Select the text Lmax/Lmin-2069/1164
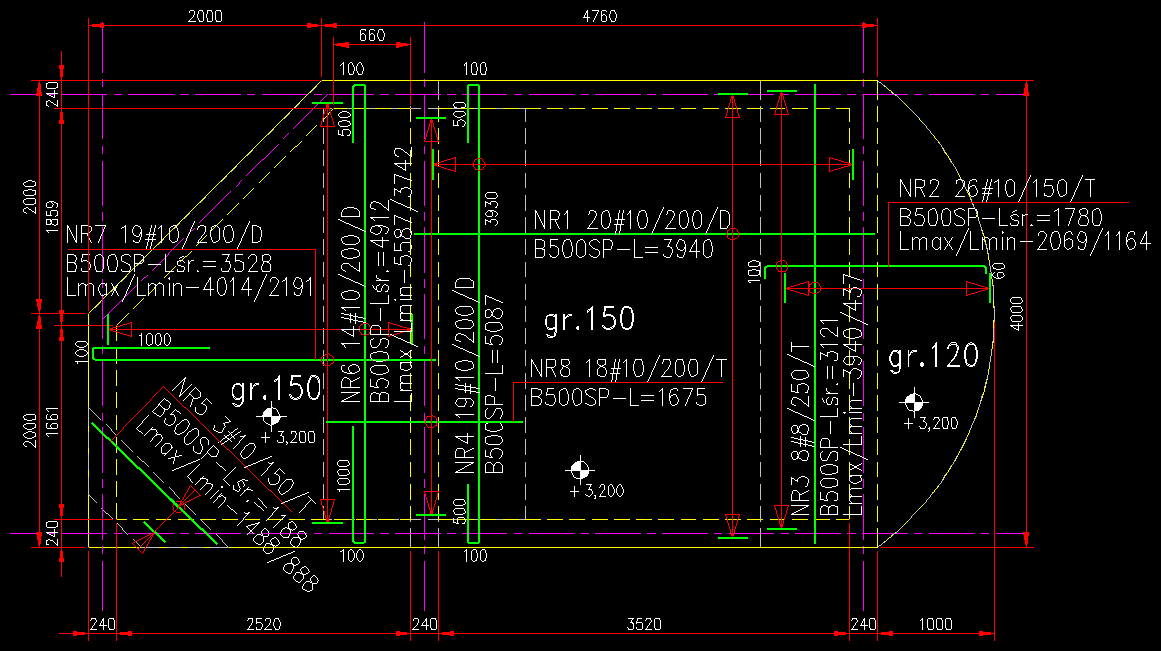This screenshot has width=1161, height=651. coord(1025,241)
